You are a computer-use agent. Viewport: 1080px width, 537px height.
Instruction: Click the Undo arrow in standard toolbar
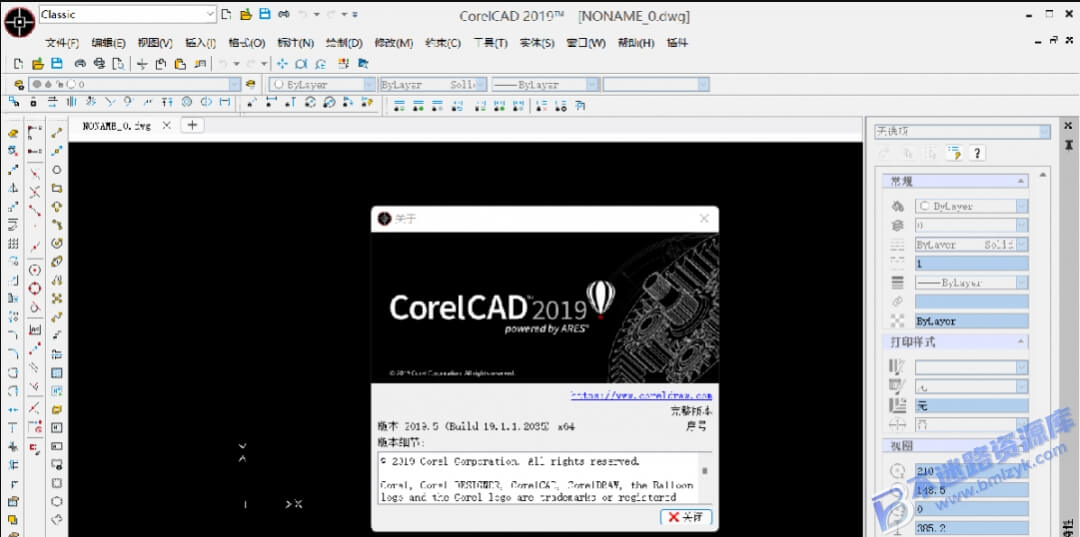tap(222, 63)
